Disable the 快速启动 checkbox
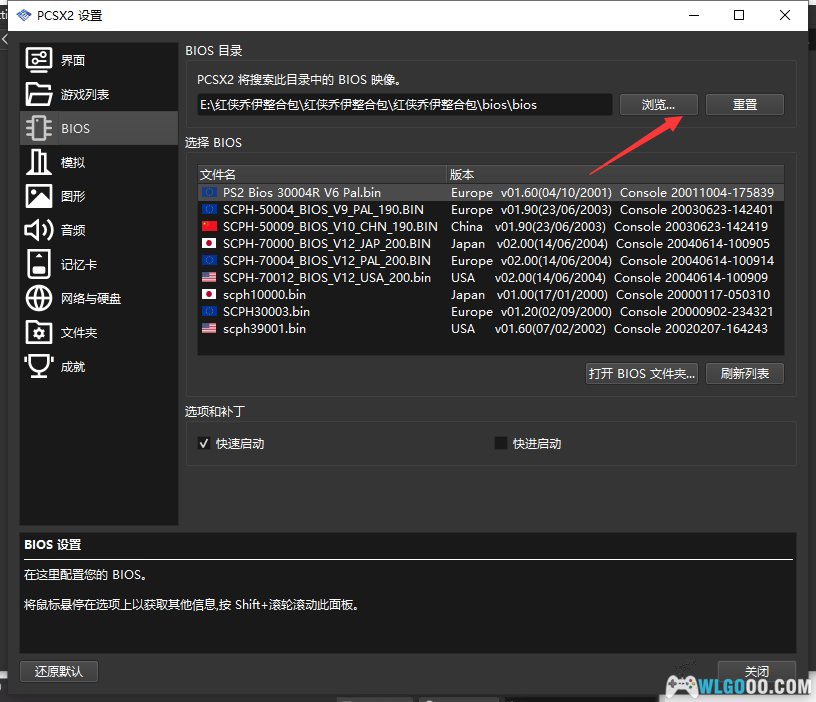The image size is (816, 702). point(205,444)
